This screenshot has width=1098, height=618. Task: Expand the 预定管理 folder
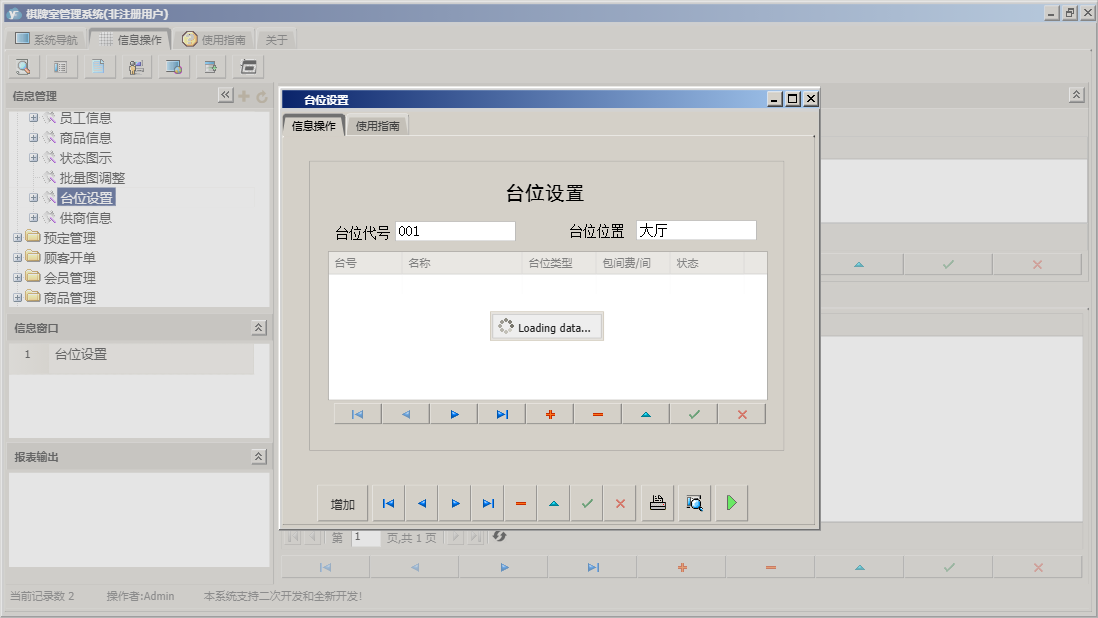[x=17, y=238]
